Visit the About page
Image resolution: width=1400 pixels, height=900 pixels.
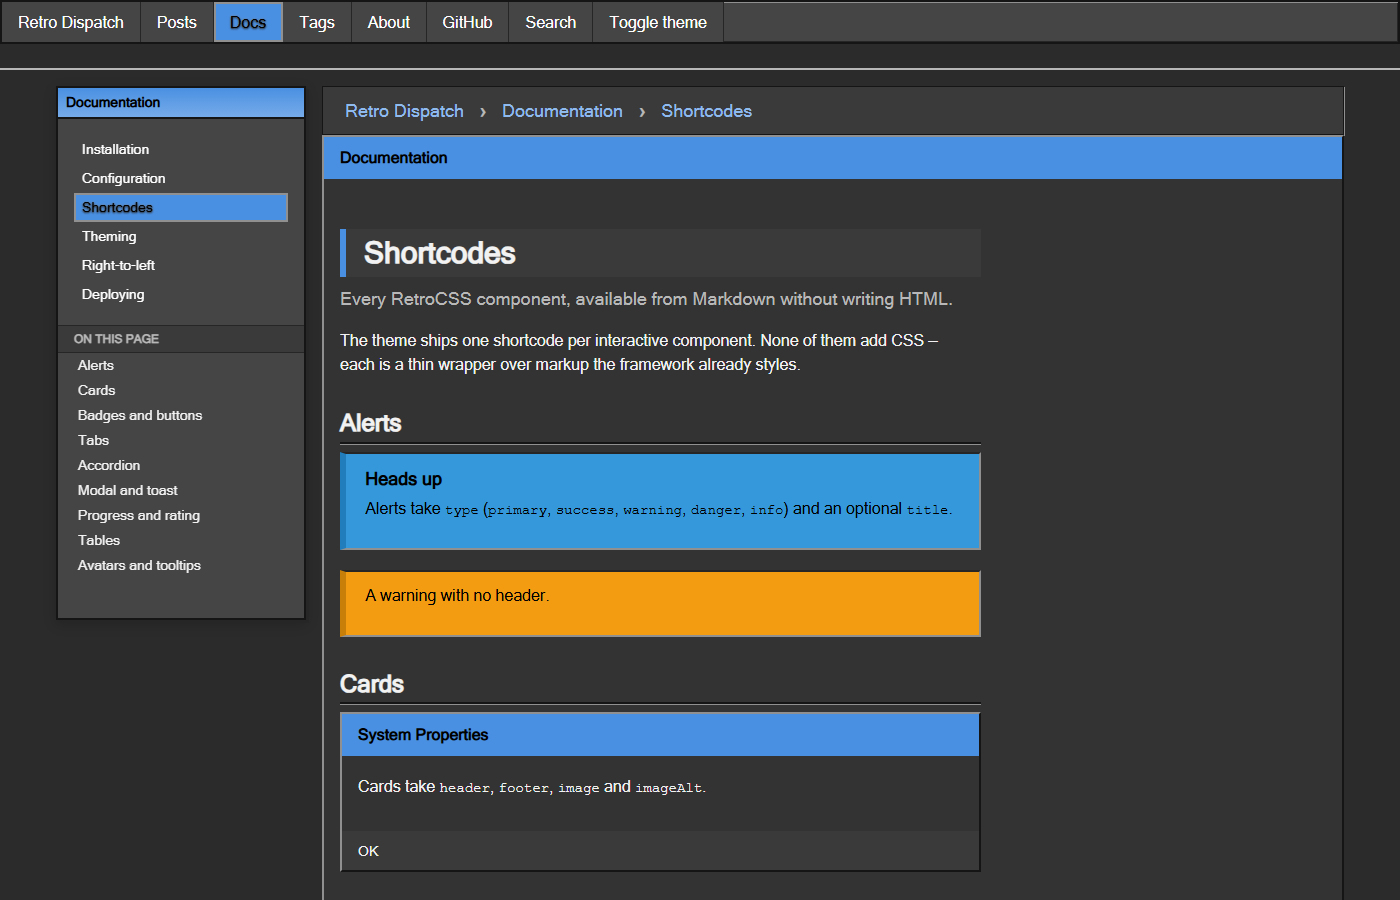(389, 22)
